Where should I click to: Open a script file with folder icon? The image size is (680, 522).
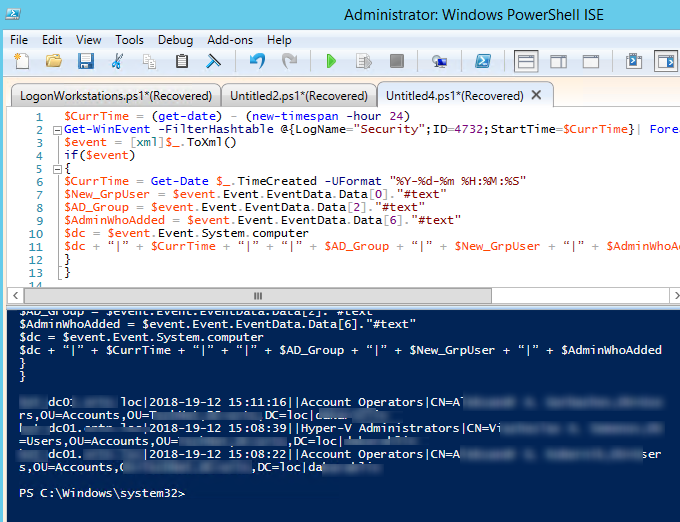click(53, 61)
